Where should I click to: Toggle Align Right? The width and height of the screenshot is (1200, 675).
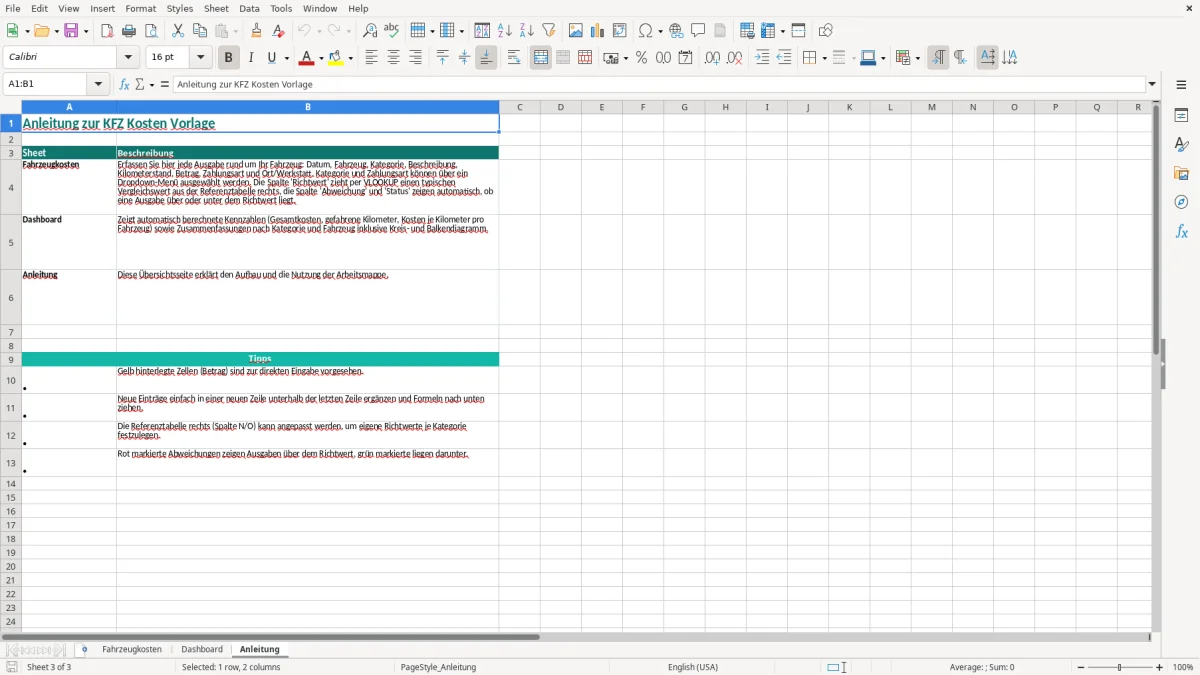416,58
